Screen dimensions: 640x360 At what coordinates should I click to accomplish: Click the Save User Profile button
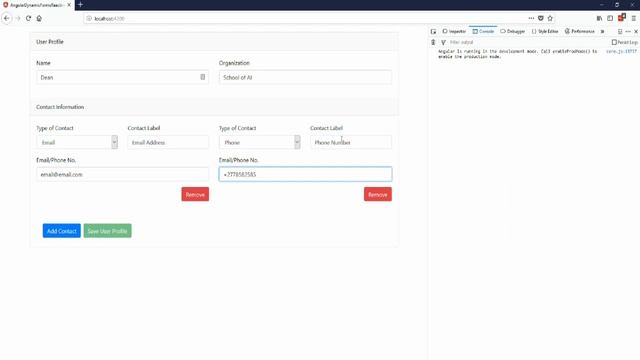[x=107, y=231]
